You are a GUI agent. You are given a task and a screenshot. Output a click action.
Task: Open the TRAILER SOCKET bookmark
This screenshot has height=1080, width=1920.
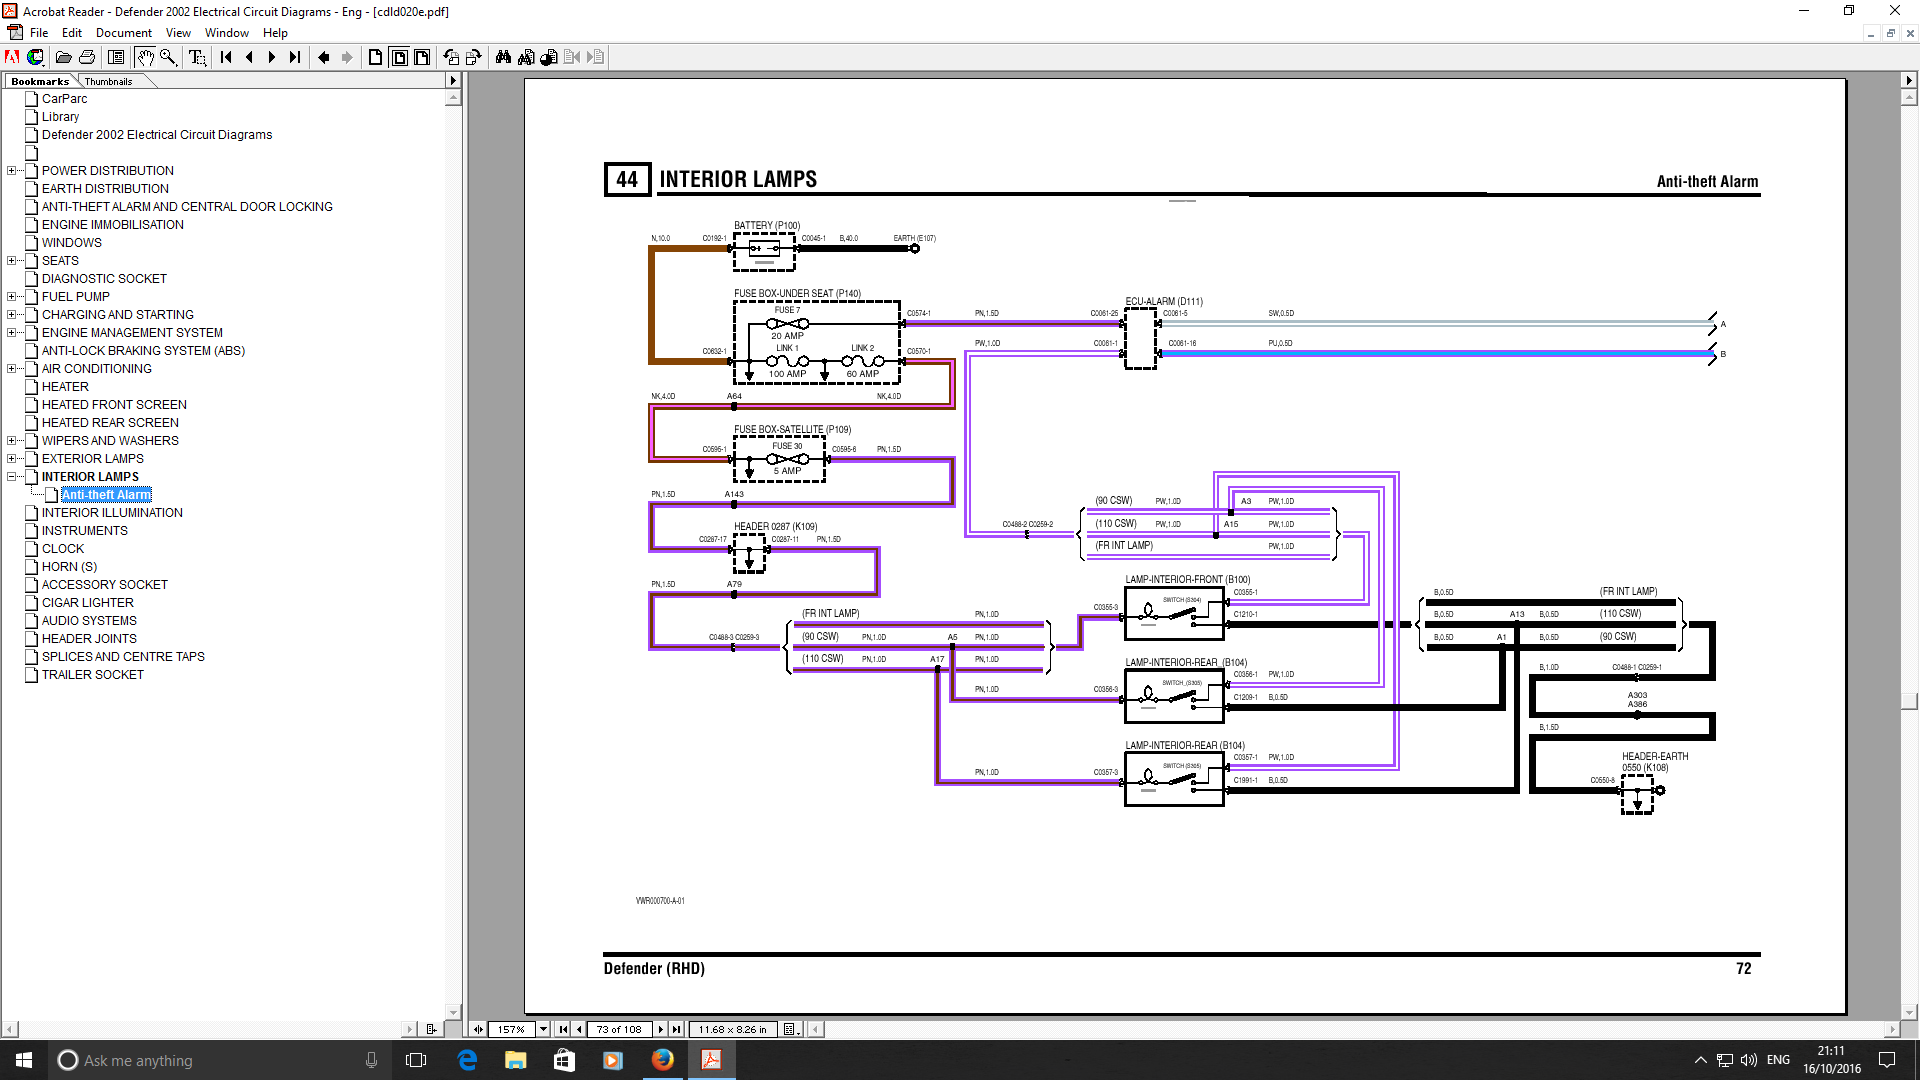tap(93, 675)
